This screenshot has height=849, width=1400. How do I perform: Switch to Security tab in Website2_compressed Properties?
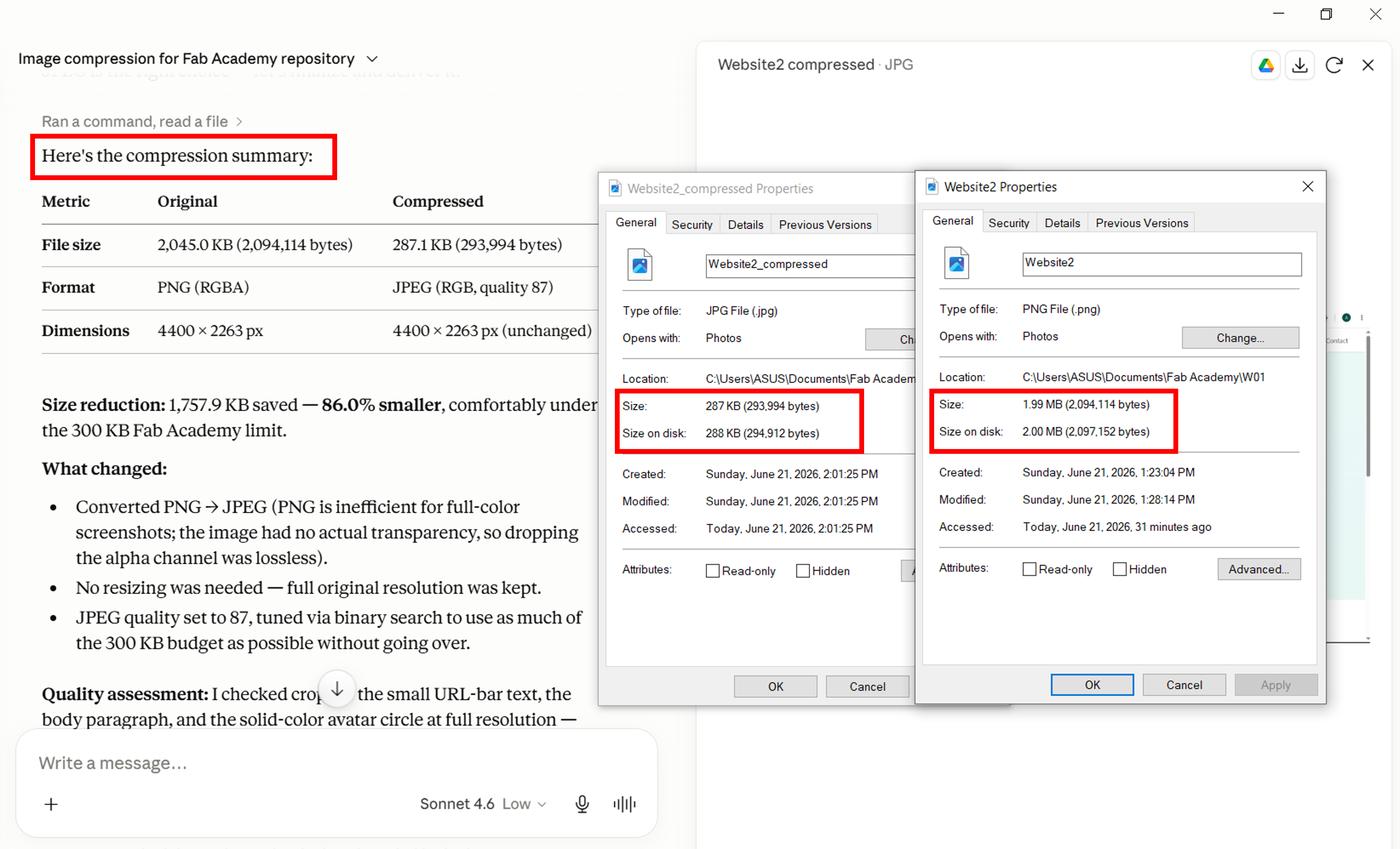point(692,225)
